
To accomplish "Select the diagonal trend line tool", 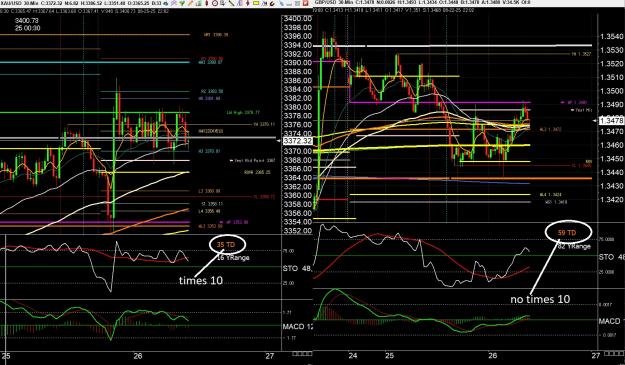I will (x=231, y=3).
